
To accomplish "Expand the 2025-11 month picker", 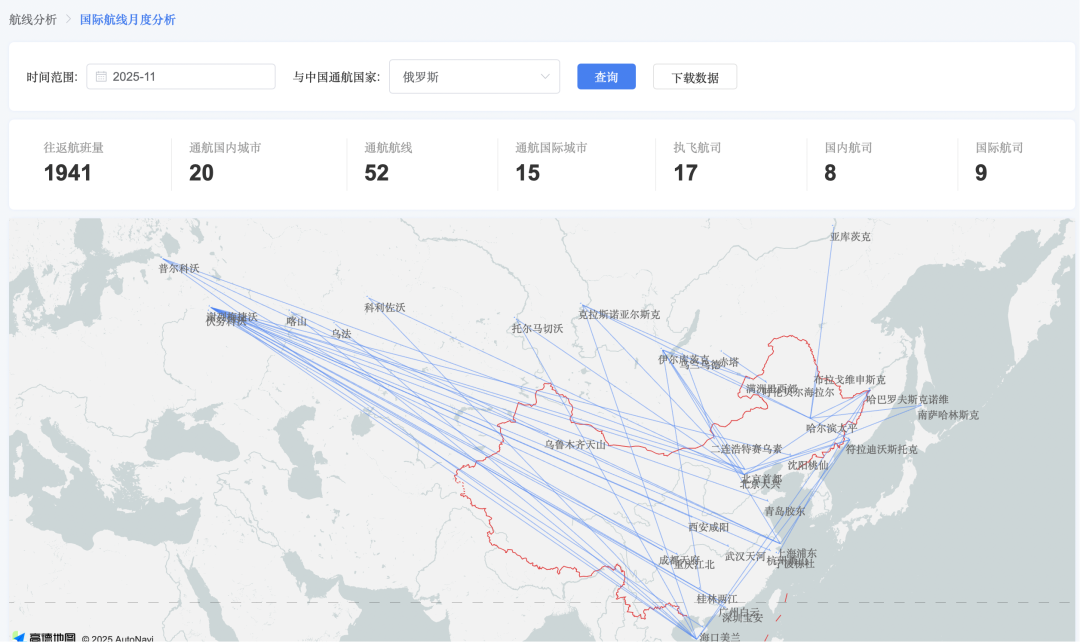I will coord(180,76).
